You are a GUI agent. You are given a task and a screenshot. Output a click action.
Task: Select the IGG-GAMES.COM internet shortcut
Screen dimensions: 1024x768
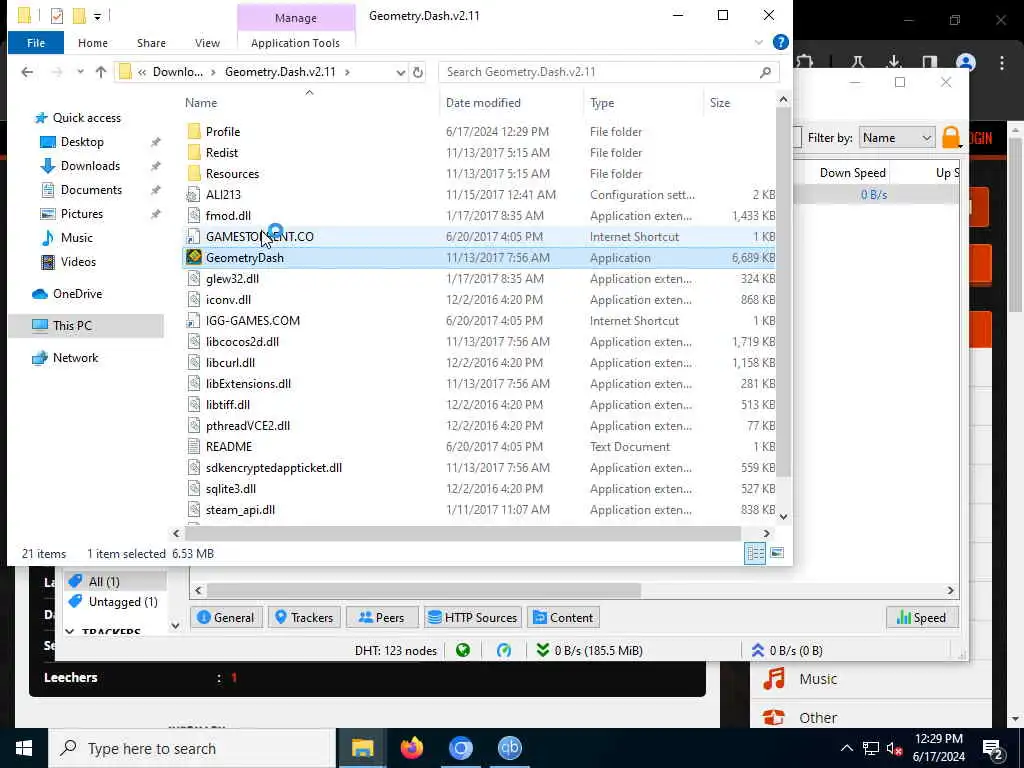click(252, 321)
